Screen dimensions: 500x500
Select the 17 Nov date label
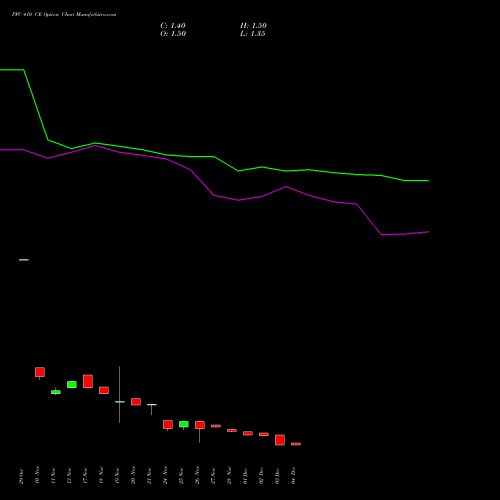(x=85, y=475)
